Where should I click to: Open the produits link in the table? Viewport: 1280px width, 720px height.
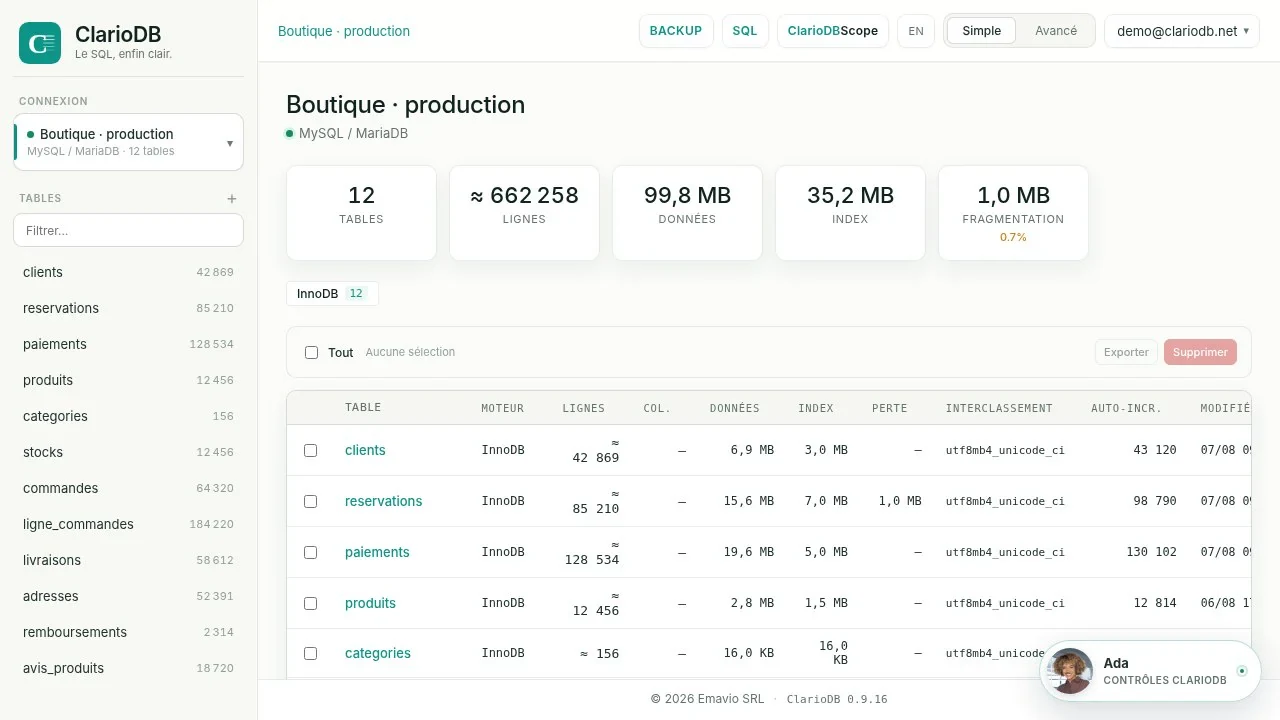[x=370, y=603]
